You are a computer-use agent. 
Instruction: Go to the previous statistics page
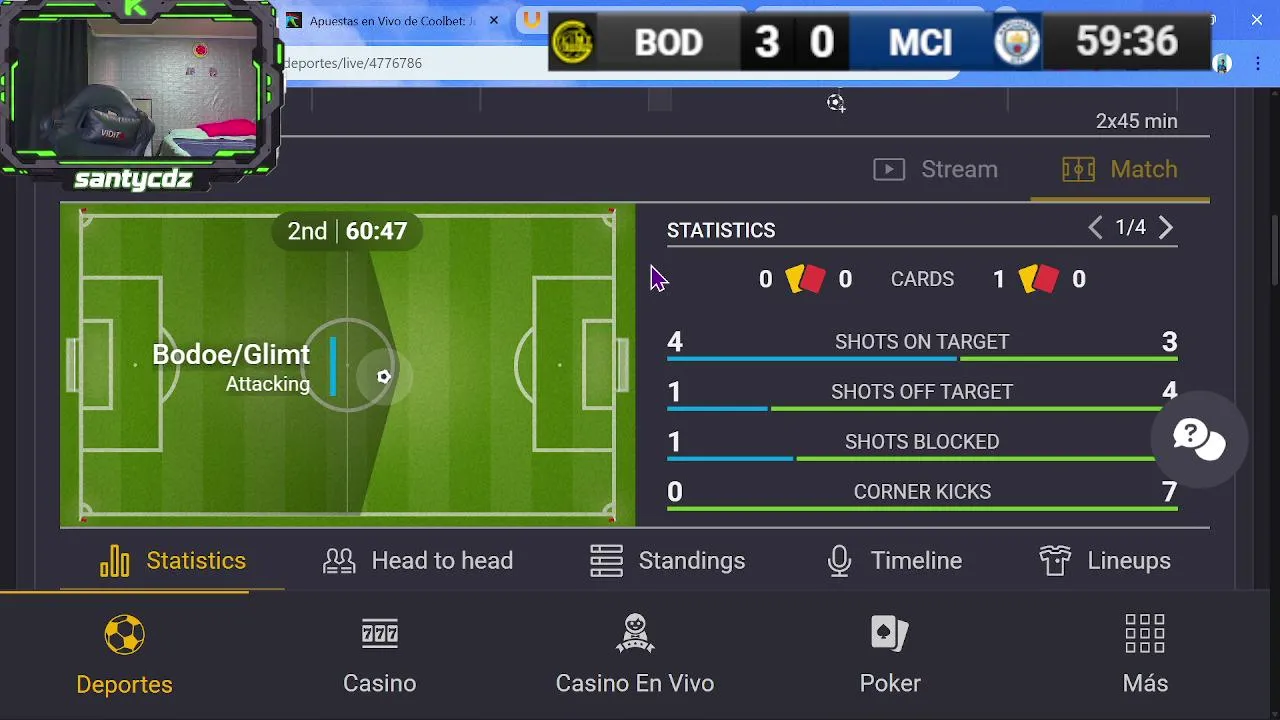[1096, 229]
